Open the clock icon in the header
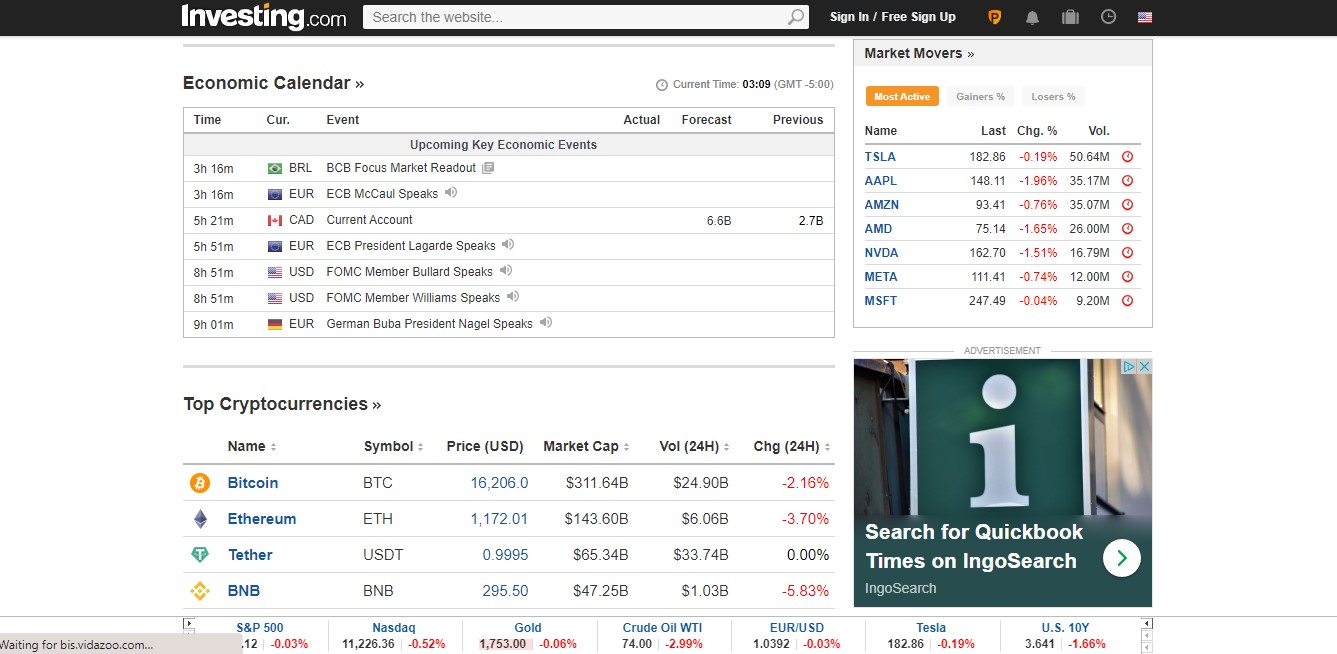This screenshot has width=1337, height=654. (x=1108, y=17)
